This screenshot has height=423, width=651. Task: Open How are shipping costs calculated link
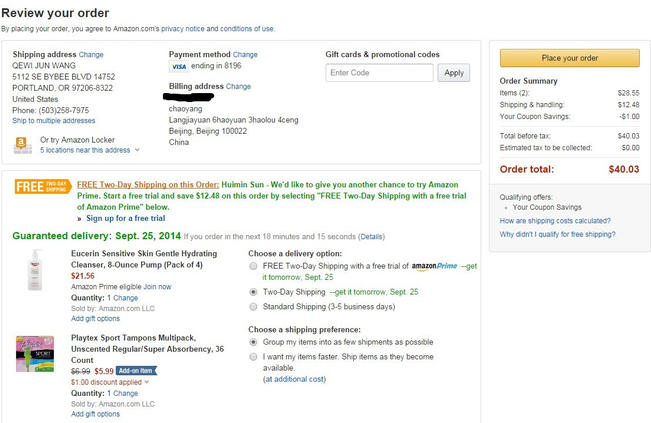pos(555,221)
